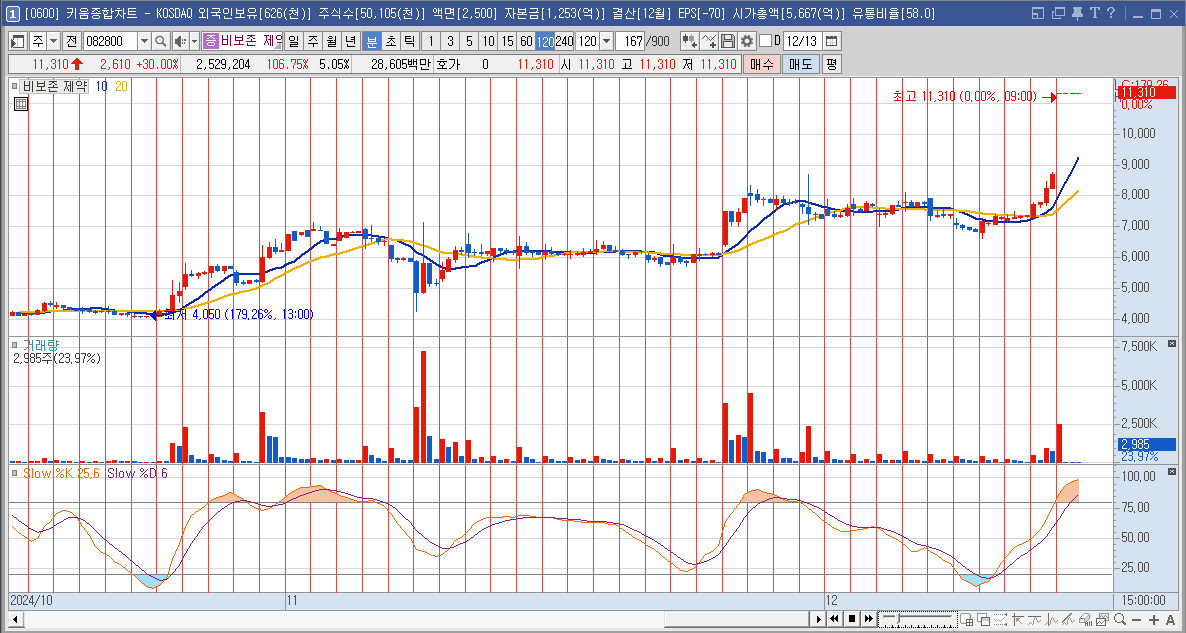The image size is (1186, 633).
Task: Click the pin window pushpin icon
Action: pyautogui.click(x=1078, y=13)
